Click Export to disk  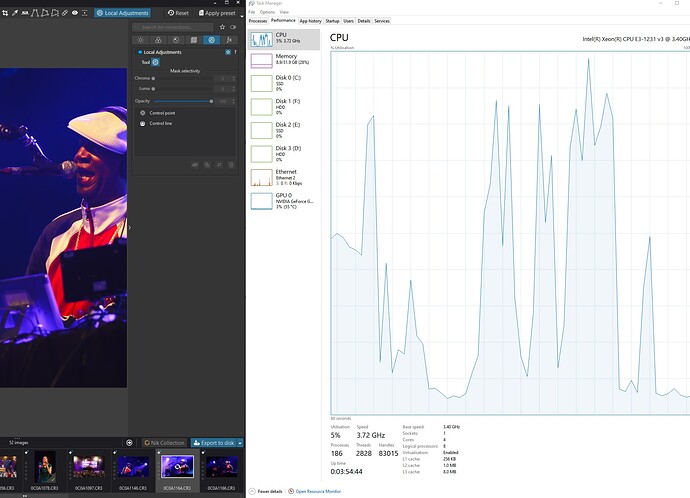(214, 443)
